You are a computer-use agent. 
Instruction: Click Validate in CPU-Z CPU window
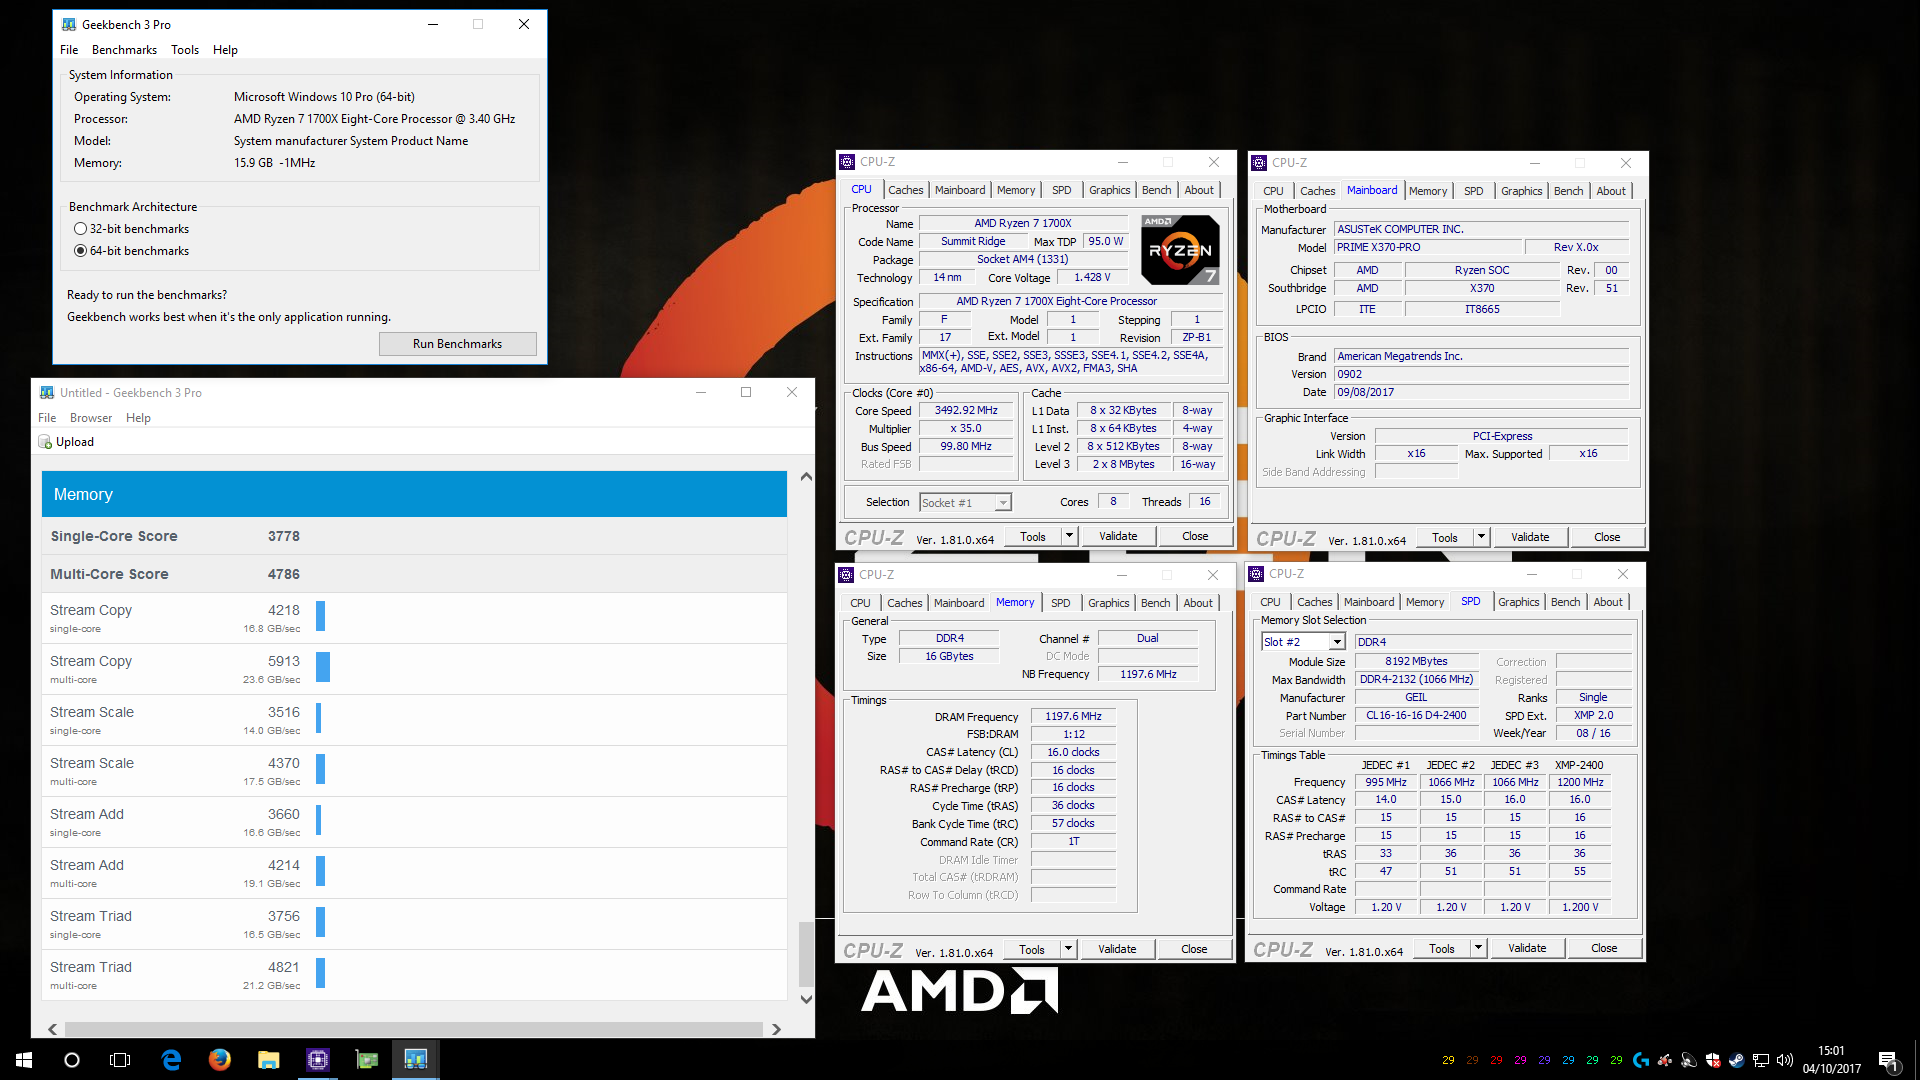pyautogui.click(x=1118, y=536)
